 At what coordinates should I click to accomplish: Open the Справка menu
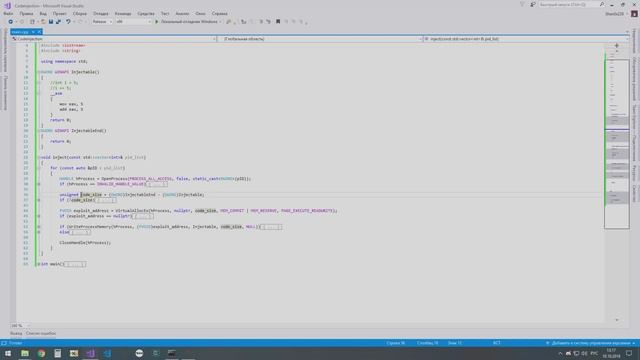220,13
